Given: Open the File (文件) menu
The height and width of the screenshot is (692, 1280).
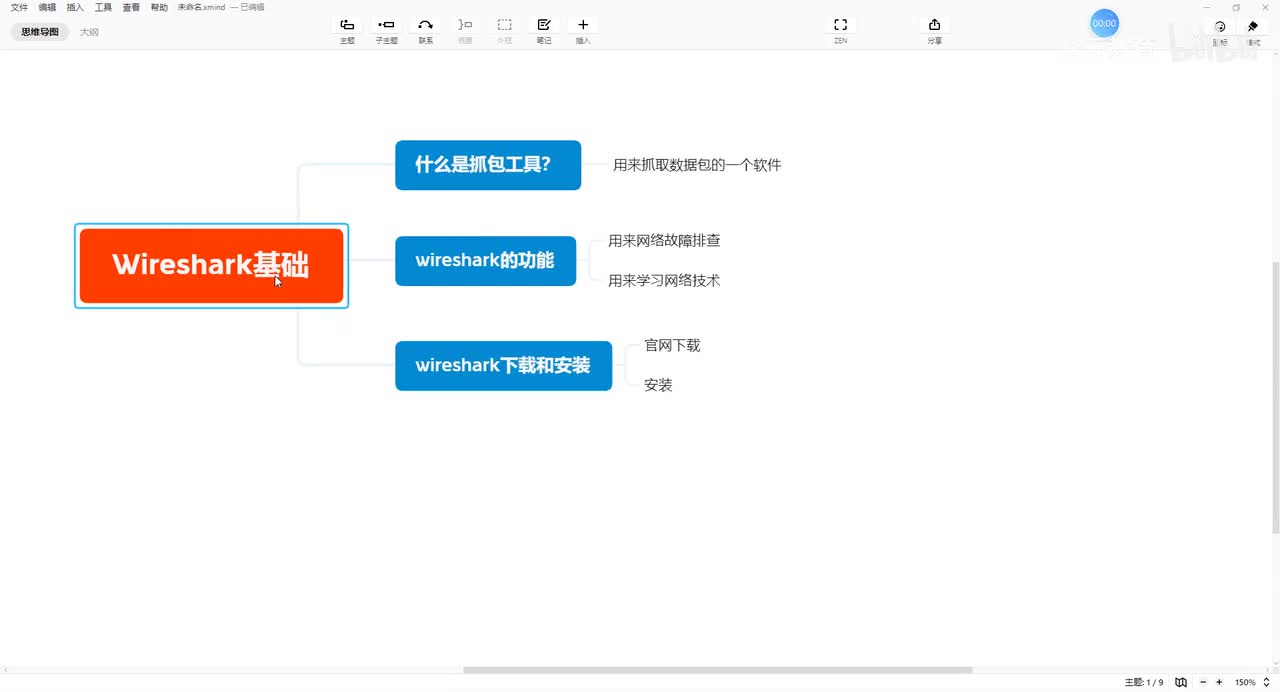Looking at the screenshot, I should (19, 7).
